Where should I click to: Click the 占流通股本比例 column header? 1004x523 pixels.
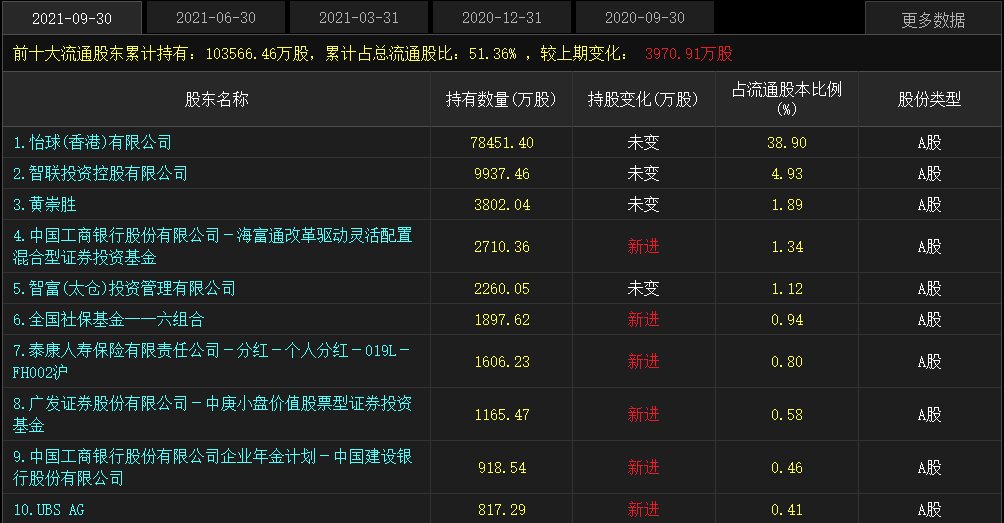(786, 99)
